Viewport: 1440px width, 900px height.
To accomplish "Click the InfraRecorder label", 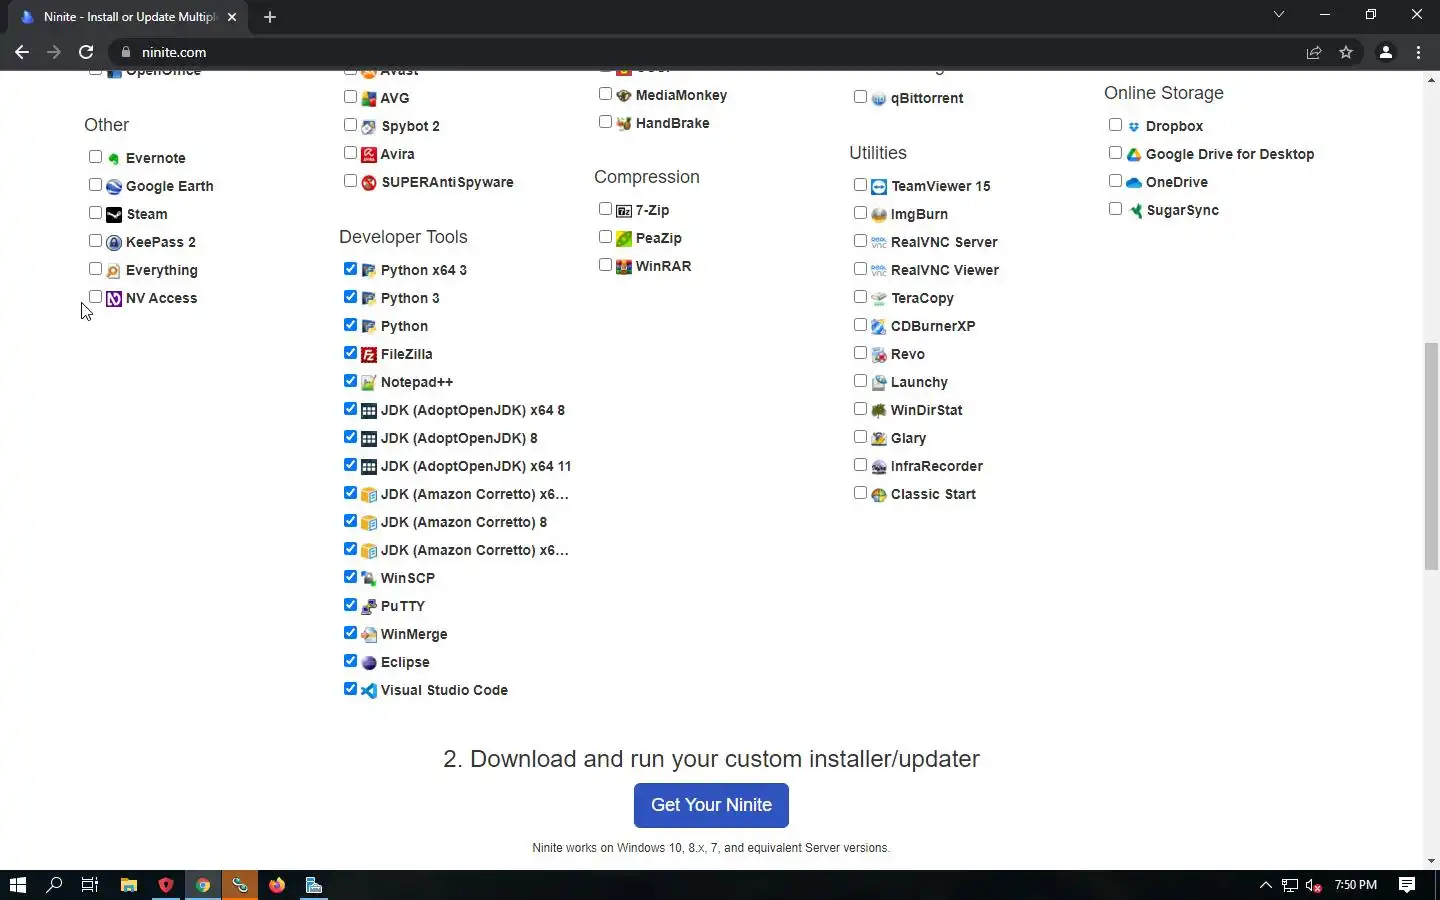I will [937, 466].
